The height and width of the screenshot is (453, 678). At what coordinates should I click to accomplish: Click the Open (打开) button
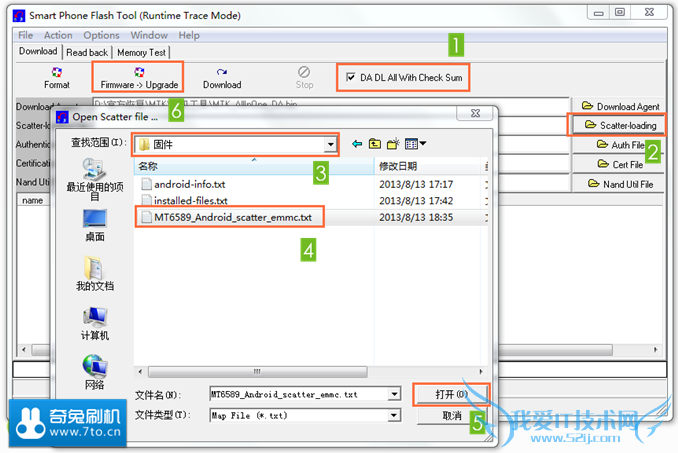[x=451, y=394]
